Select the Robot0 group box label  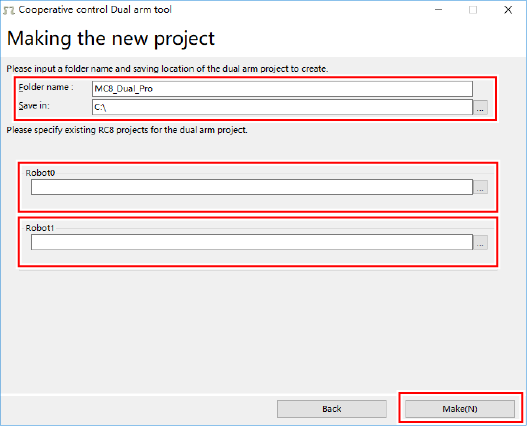(x=40, y=173)
